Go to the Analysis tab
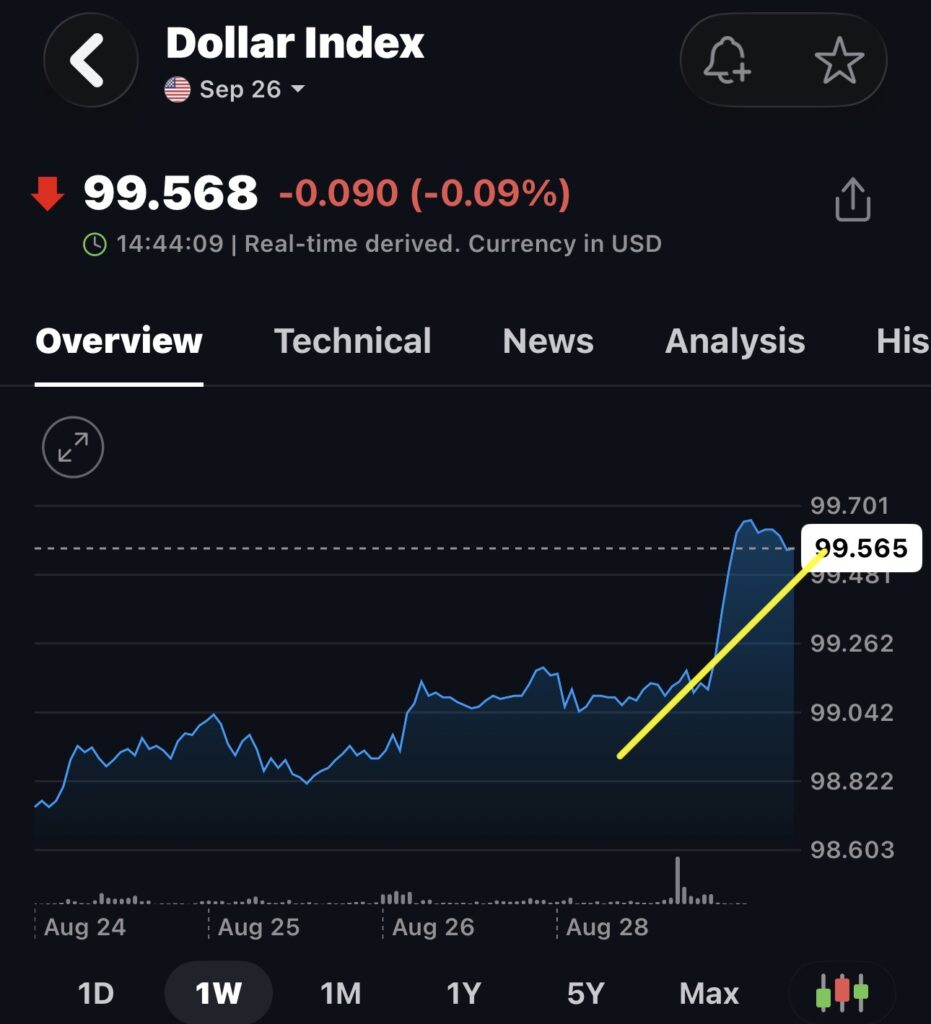Screen dimensions: 931x1024 pos(735,341)
